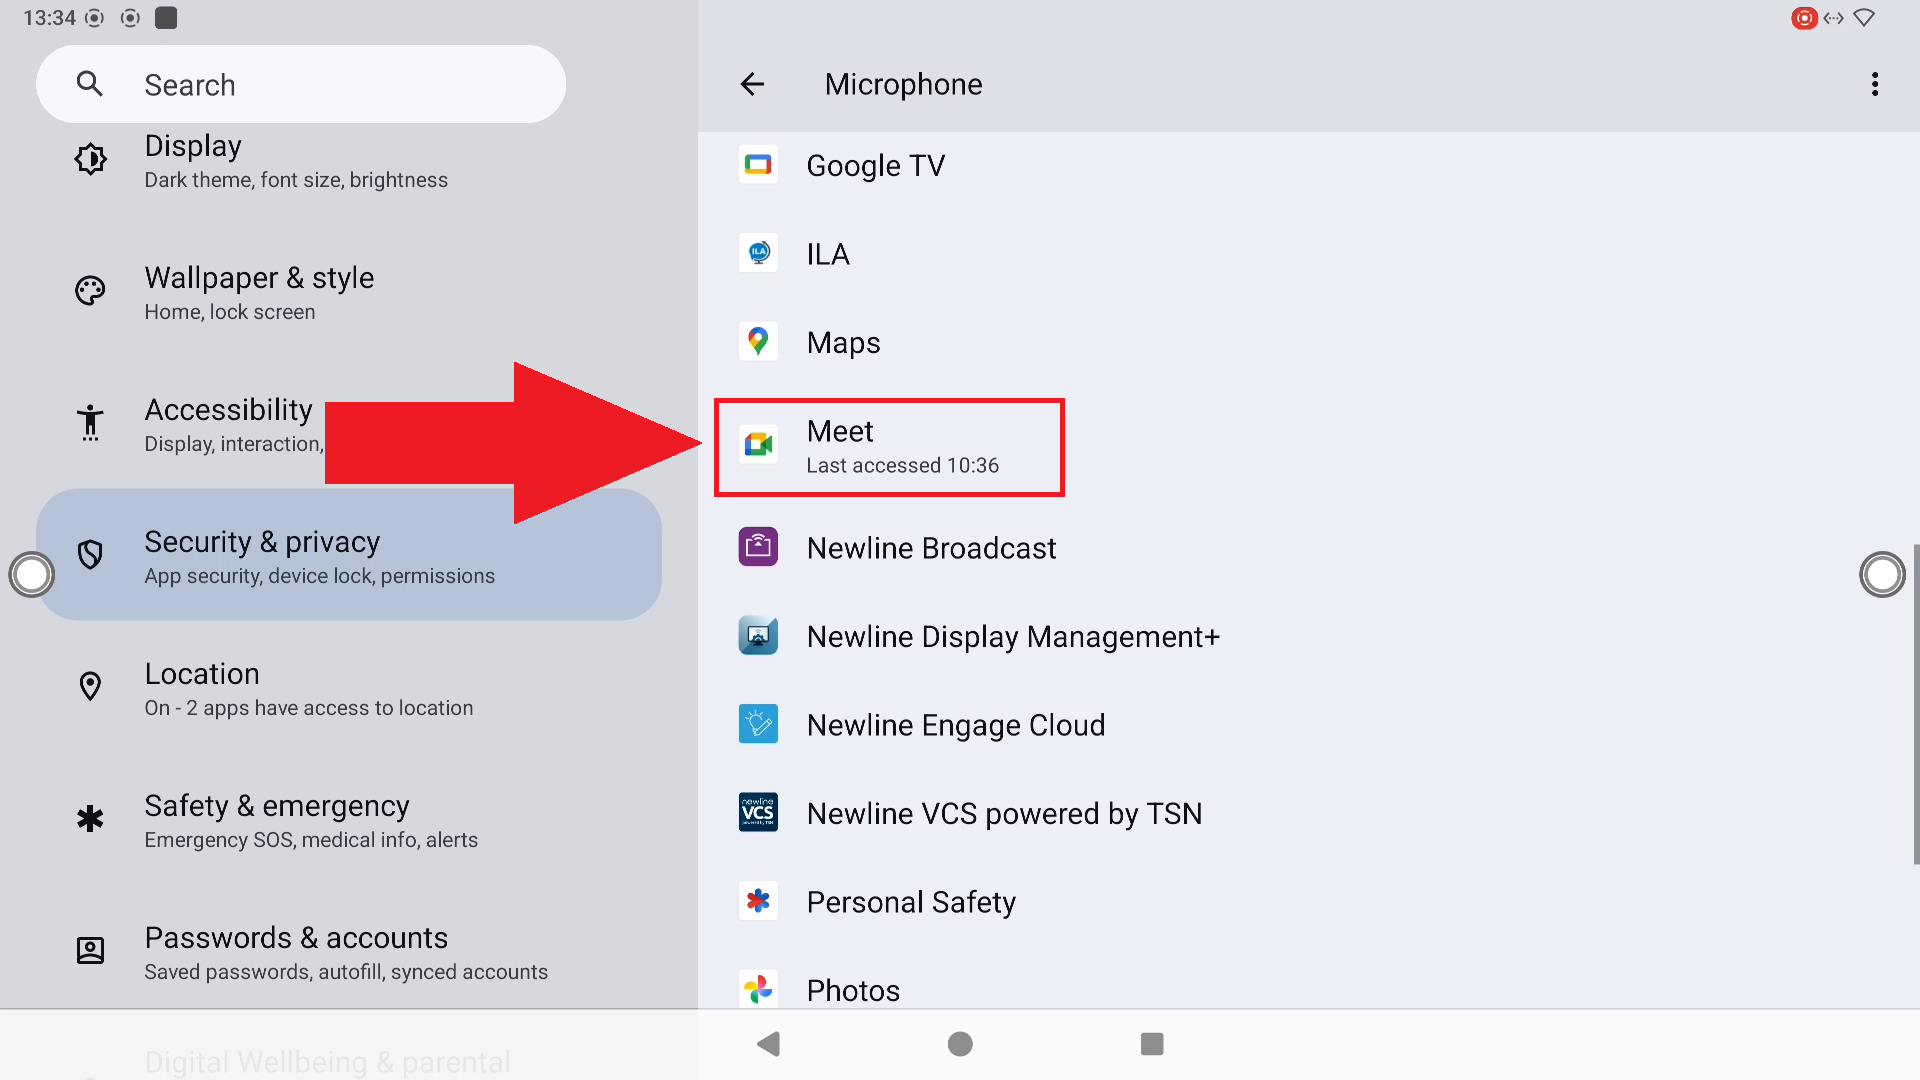Open Personal Safety permission settings

point(910,902)
